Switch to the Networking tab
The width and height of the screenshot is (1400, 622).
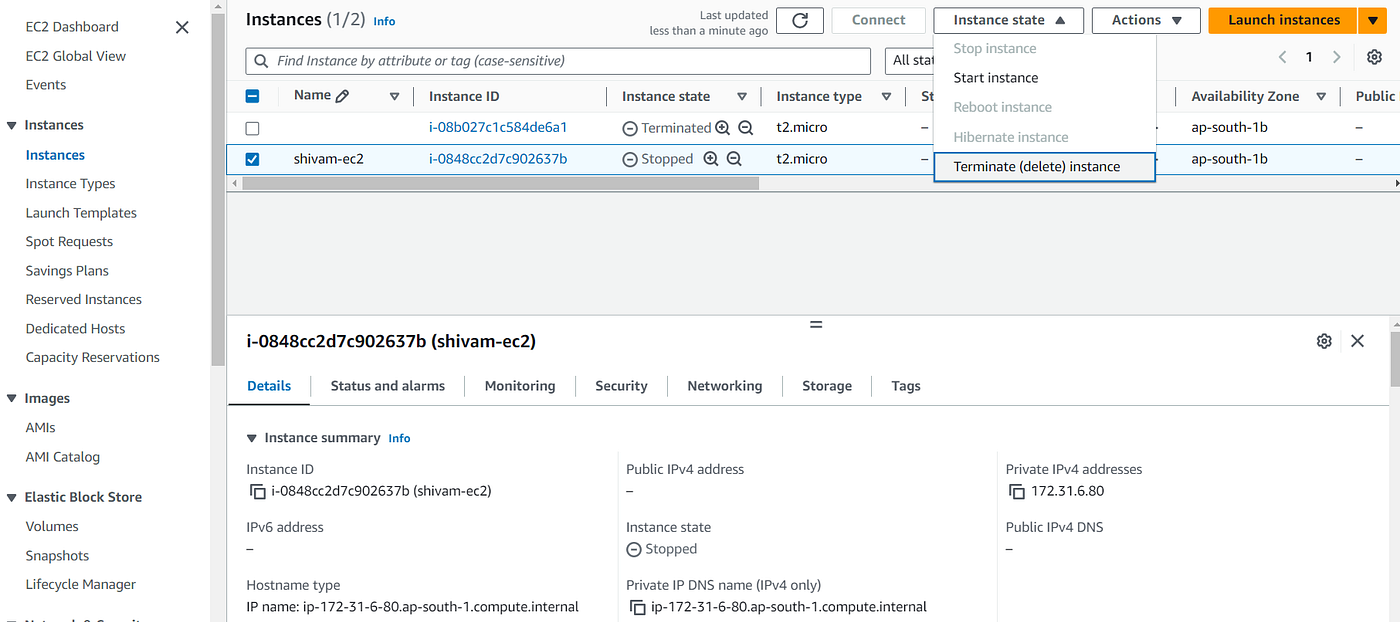725,386
